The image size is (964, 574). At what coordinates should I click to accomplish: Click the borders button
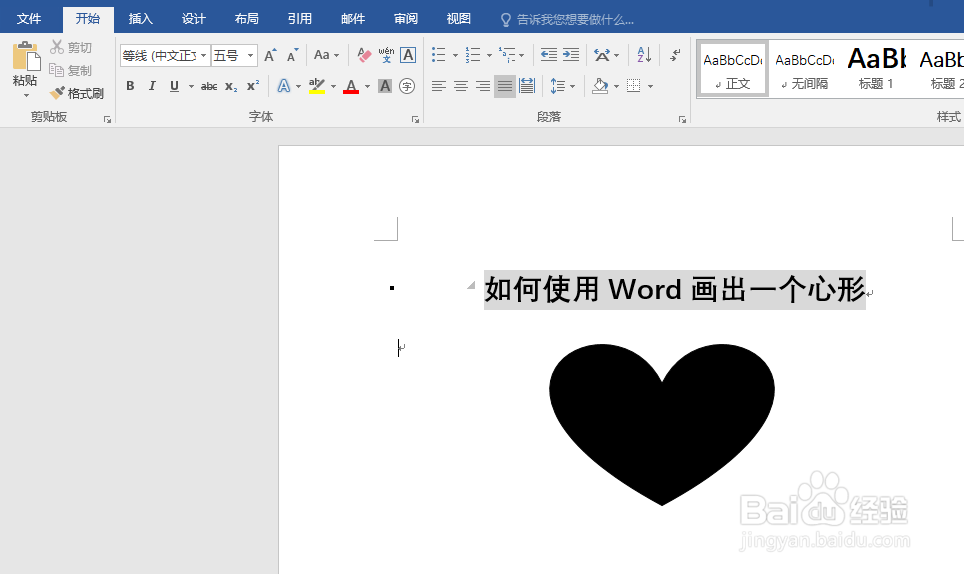click(x=634, y=86)
